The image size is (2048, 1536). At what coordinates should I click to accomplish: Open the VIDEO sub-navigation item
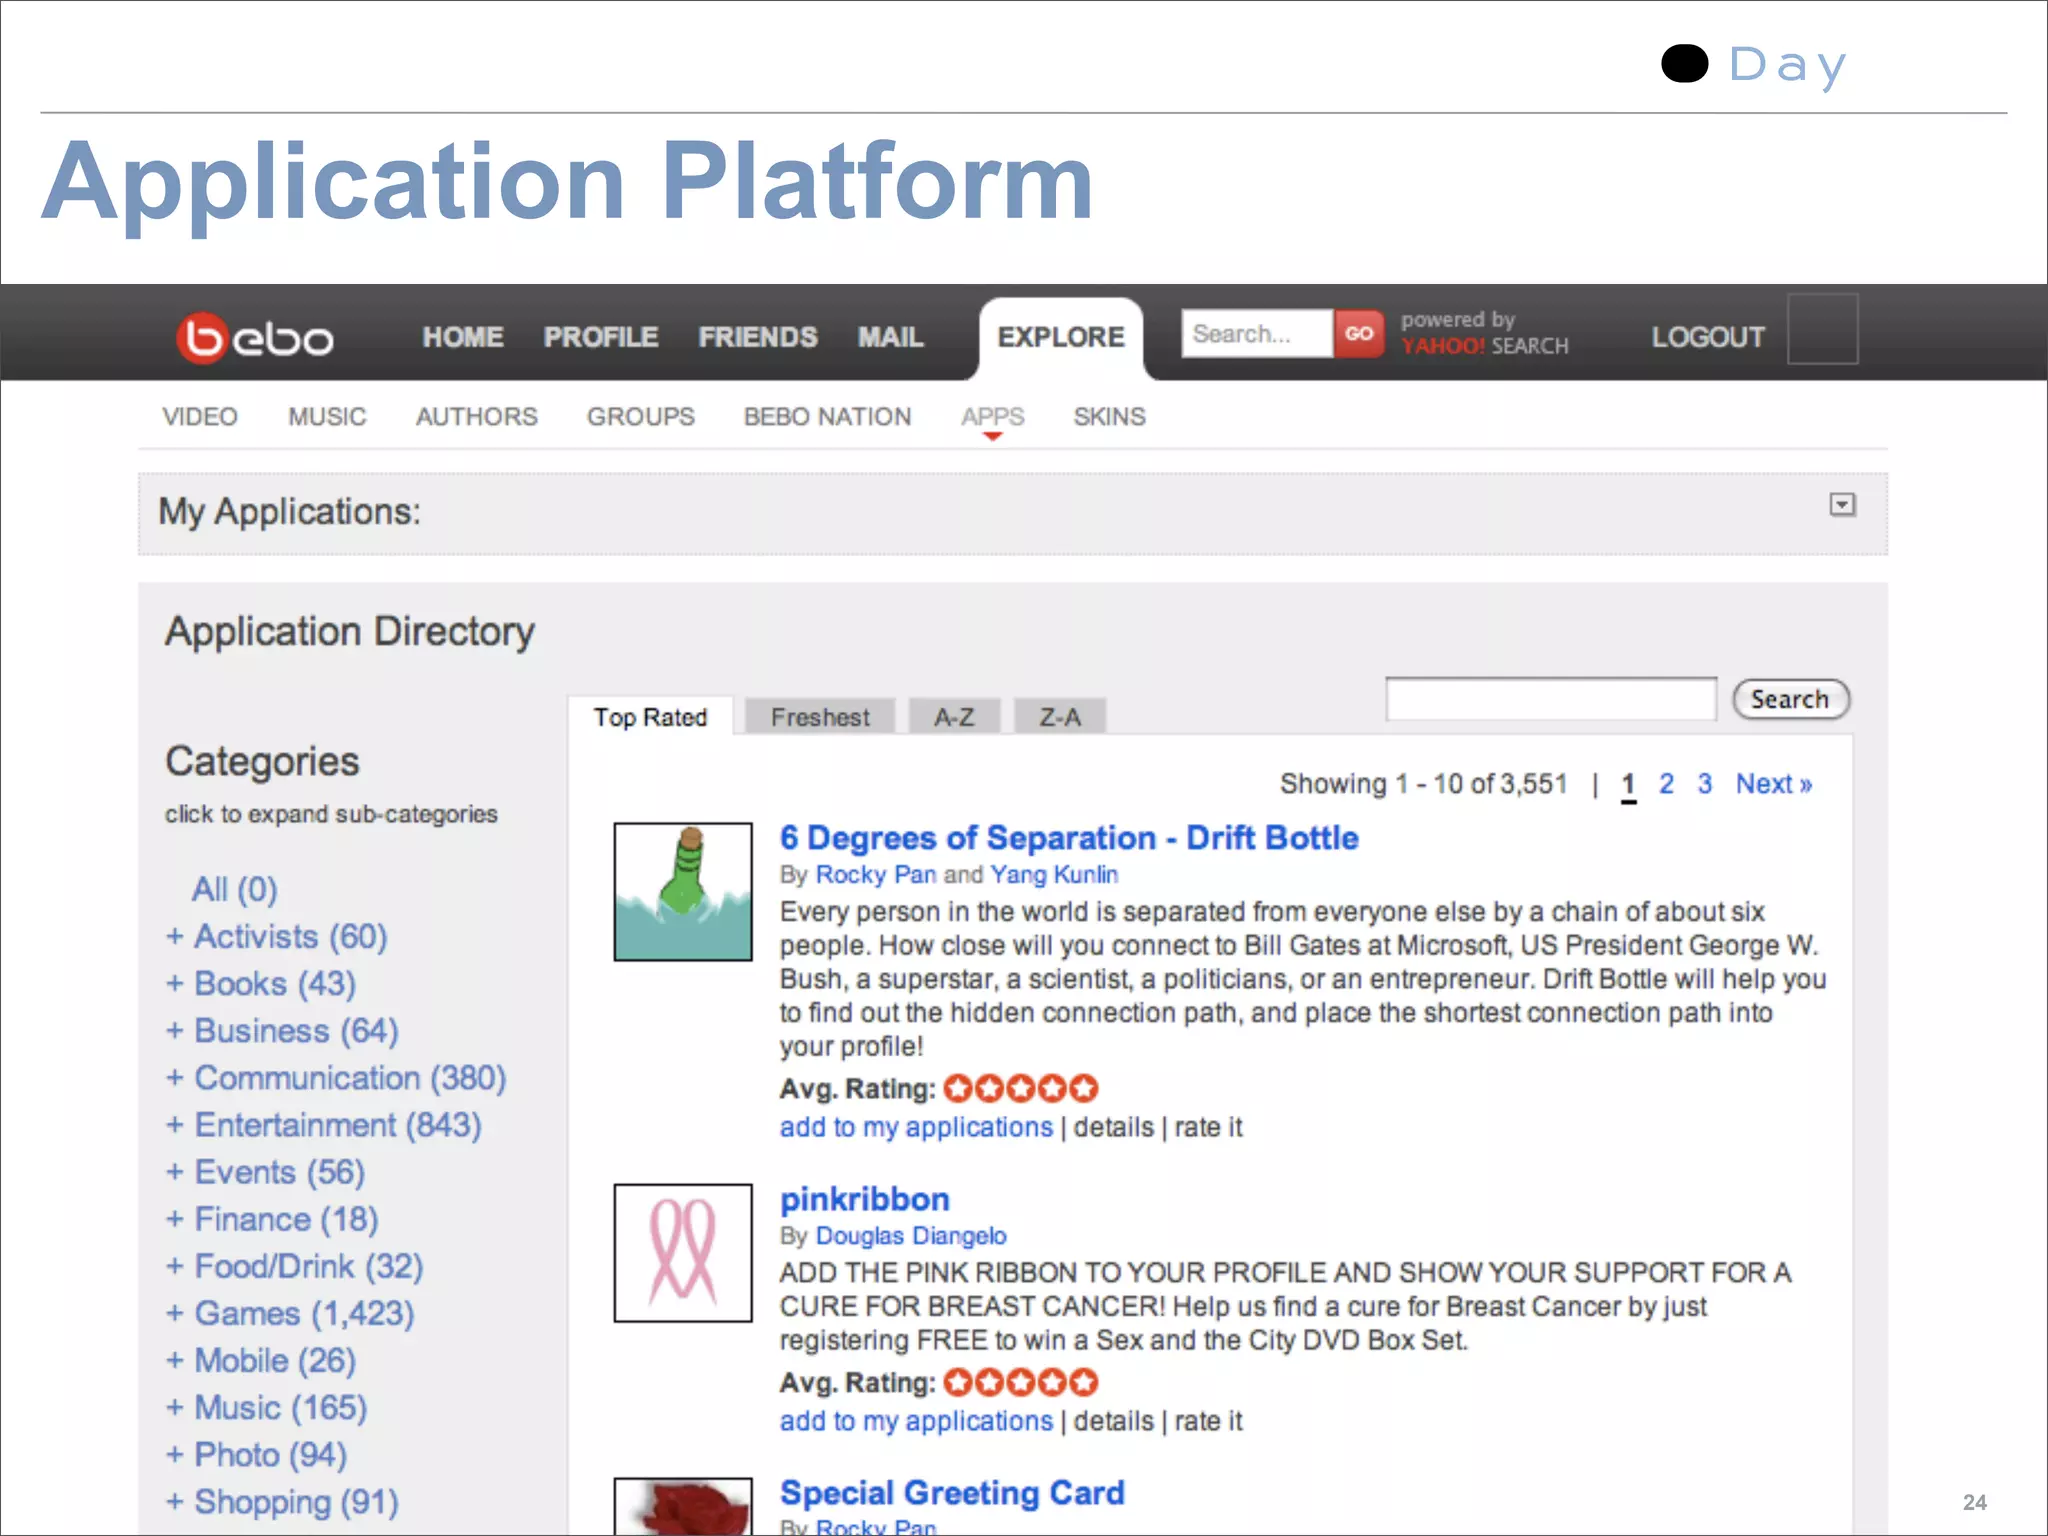coord(200,416)
